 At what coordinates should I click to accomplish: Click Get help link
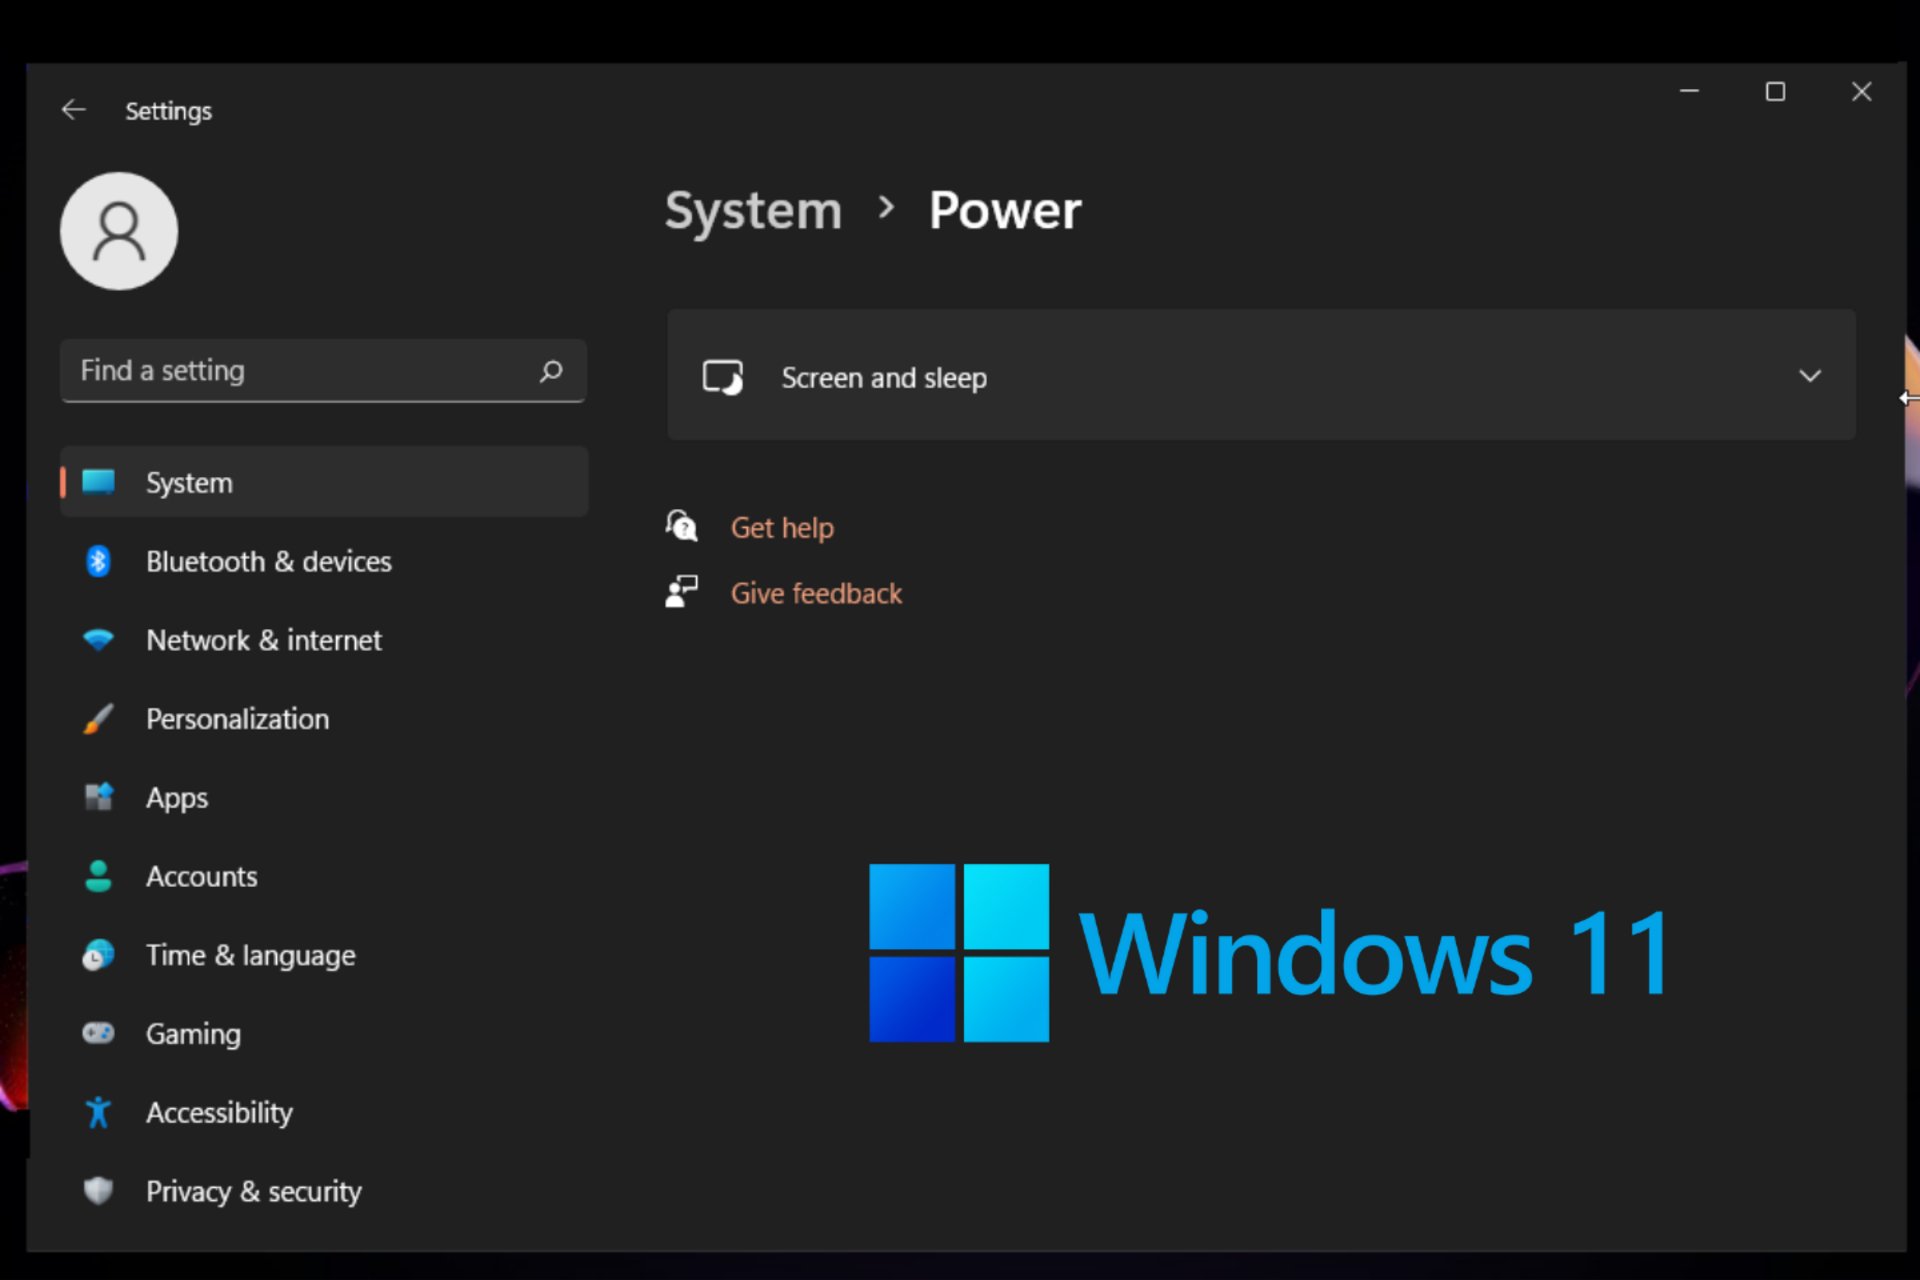pos(783,526)
